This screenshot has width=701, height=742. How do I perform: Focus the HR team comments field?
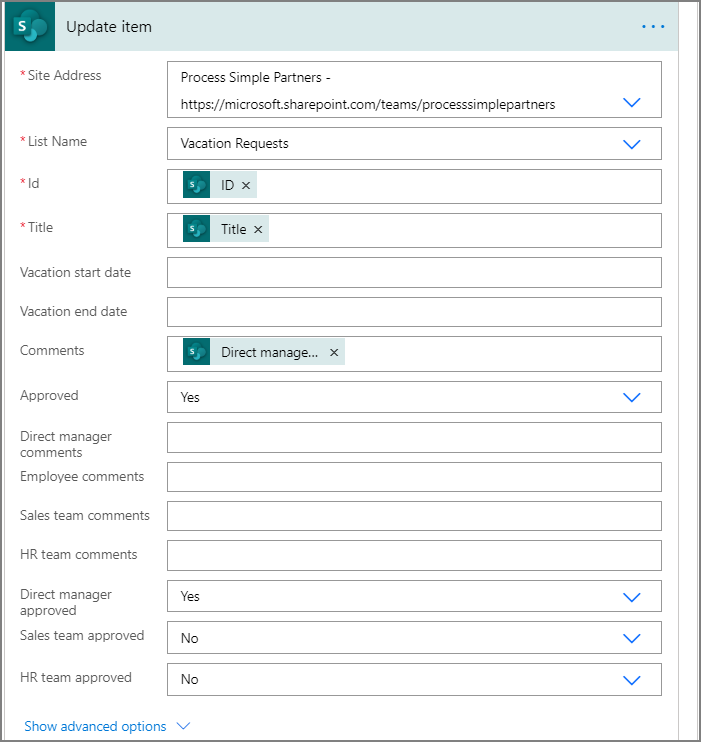tap(414, 555)
